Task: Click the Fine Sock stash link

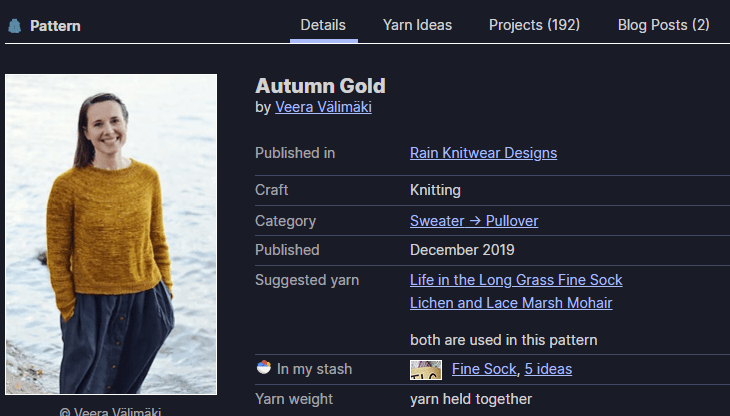Action: (x=484, y=369)
